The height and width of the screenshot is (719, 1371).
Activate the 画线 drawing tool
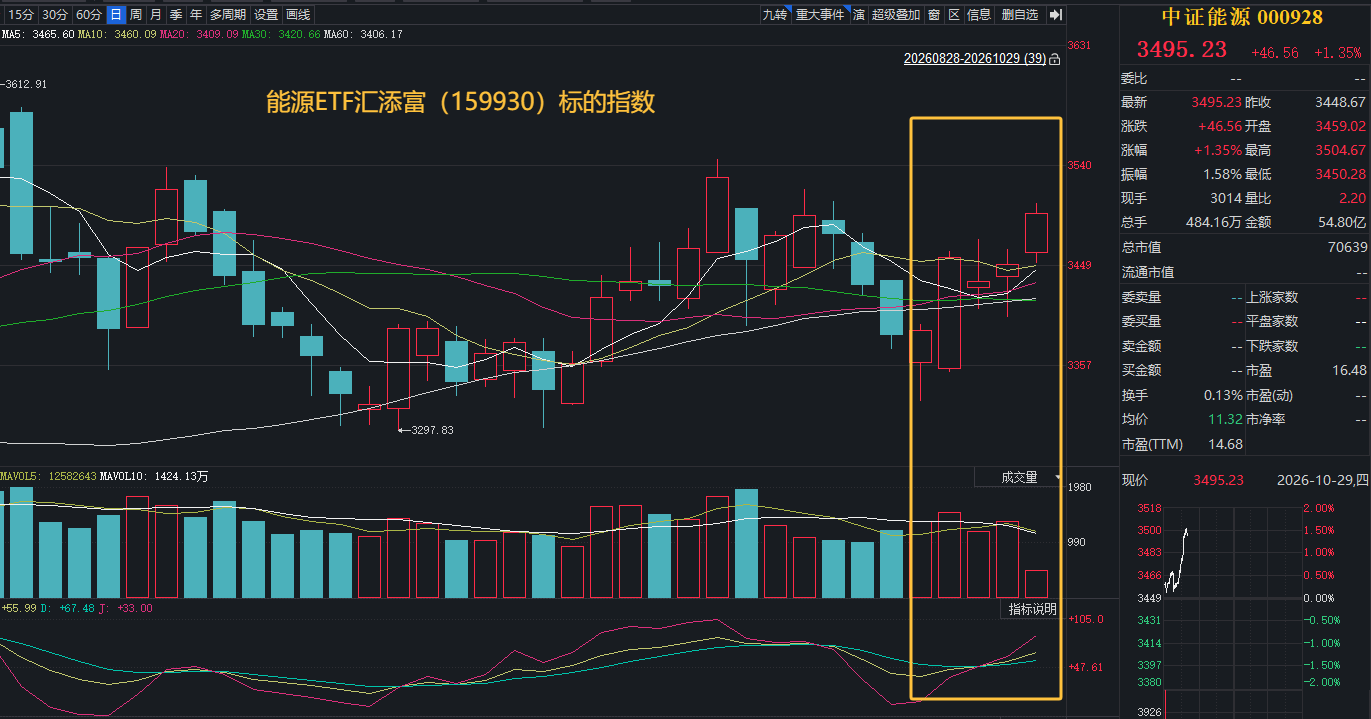pos(298,14)
